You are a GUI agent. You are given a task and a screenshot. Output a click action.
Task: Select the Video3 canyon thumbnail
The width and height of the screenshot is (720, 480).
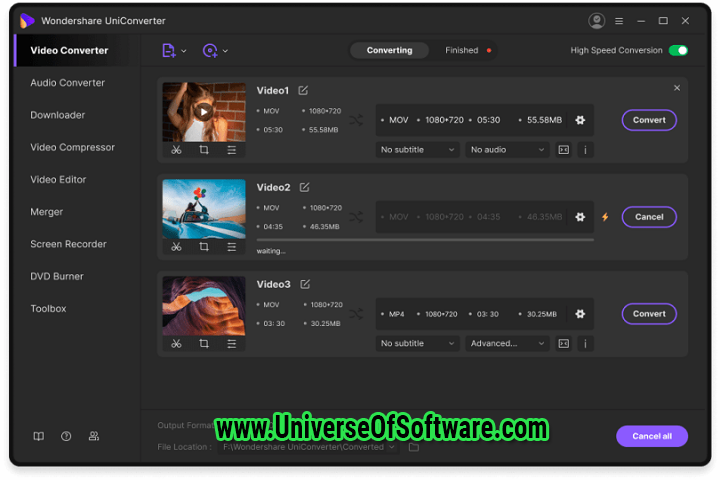click(204, 306)
